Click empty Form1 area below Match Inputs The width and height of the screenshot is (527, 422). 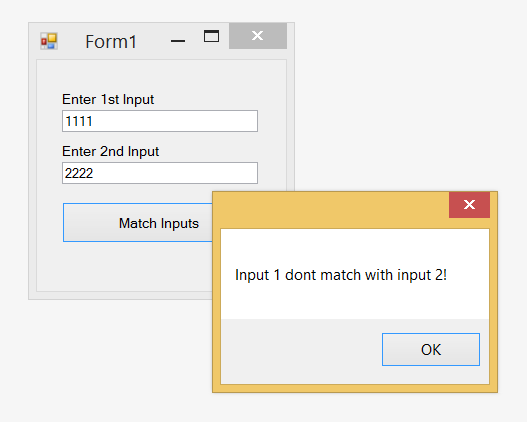click(x=124, y=266)
